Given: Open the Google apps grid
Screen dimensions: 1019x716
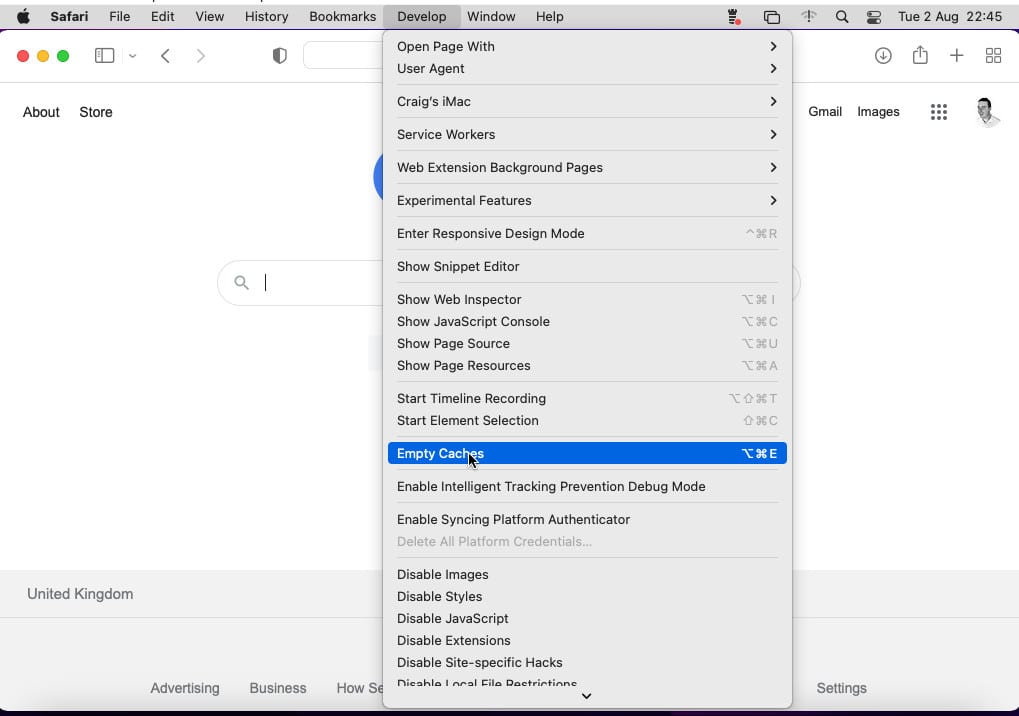Looking at the screenshot, I should (x=938, y=112).
